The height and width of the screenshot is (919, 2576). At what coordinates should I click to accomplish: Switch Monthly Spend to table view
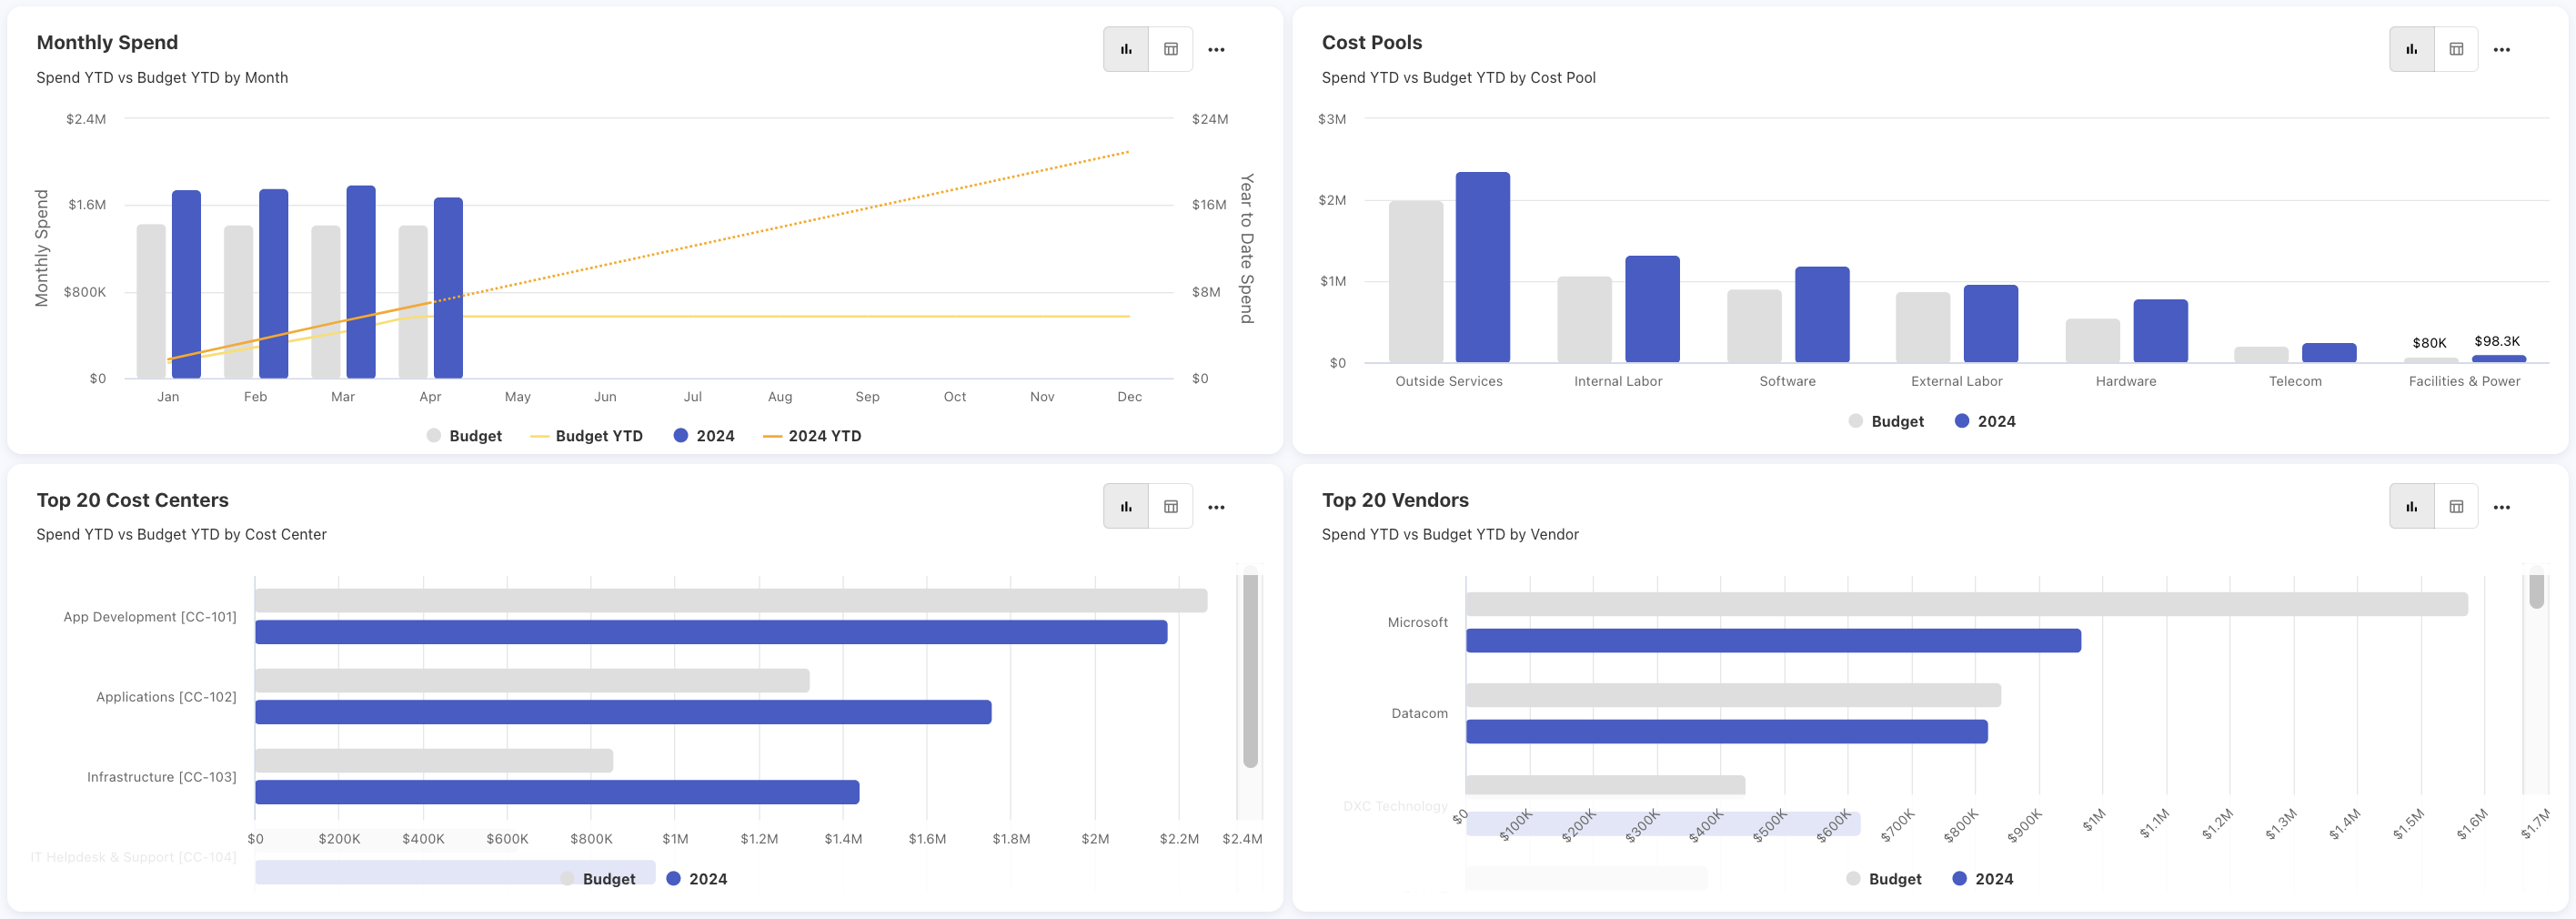pos(1171,49)
